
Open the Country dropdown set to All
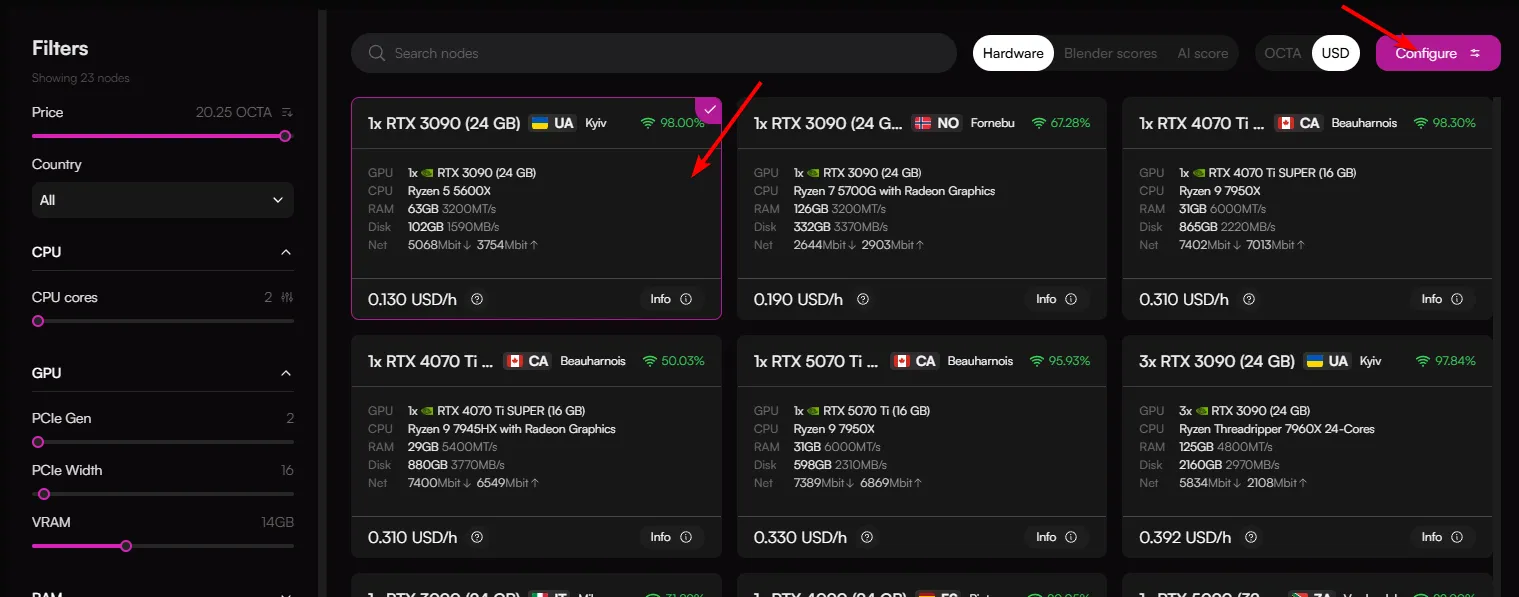point(163,200)
